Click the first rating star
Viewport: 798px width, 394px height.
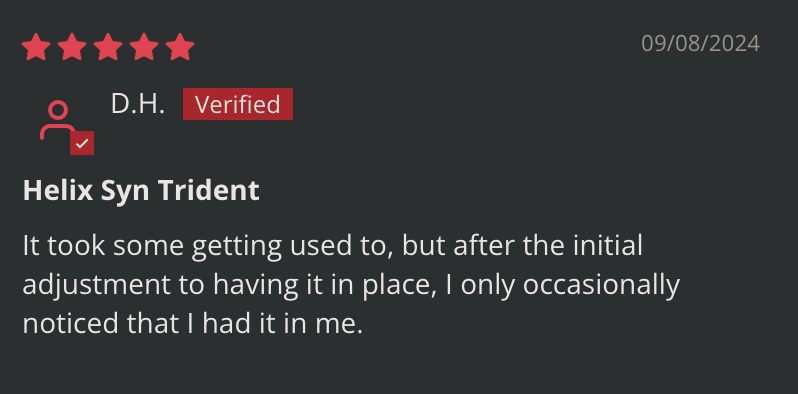[x=36, y=47]
